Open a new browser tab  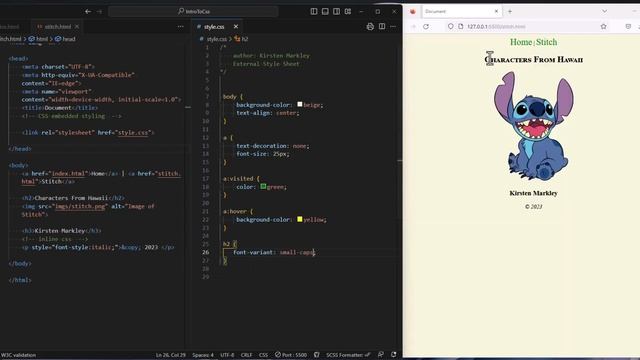point(510,11)
